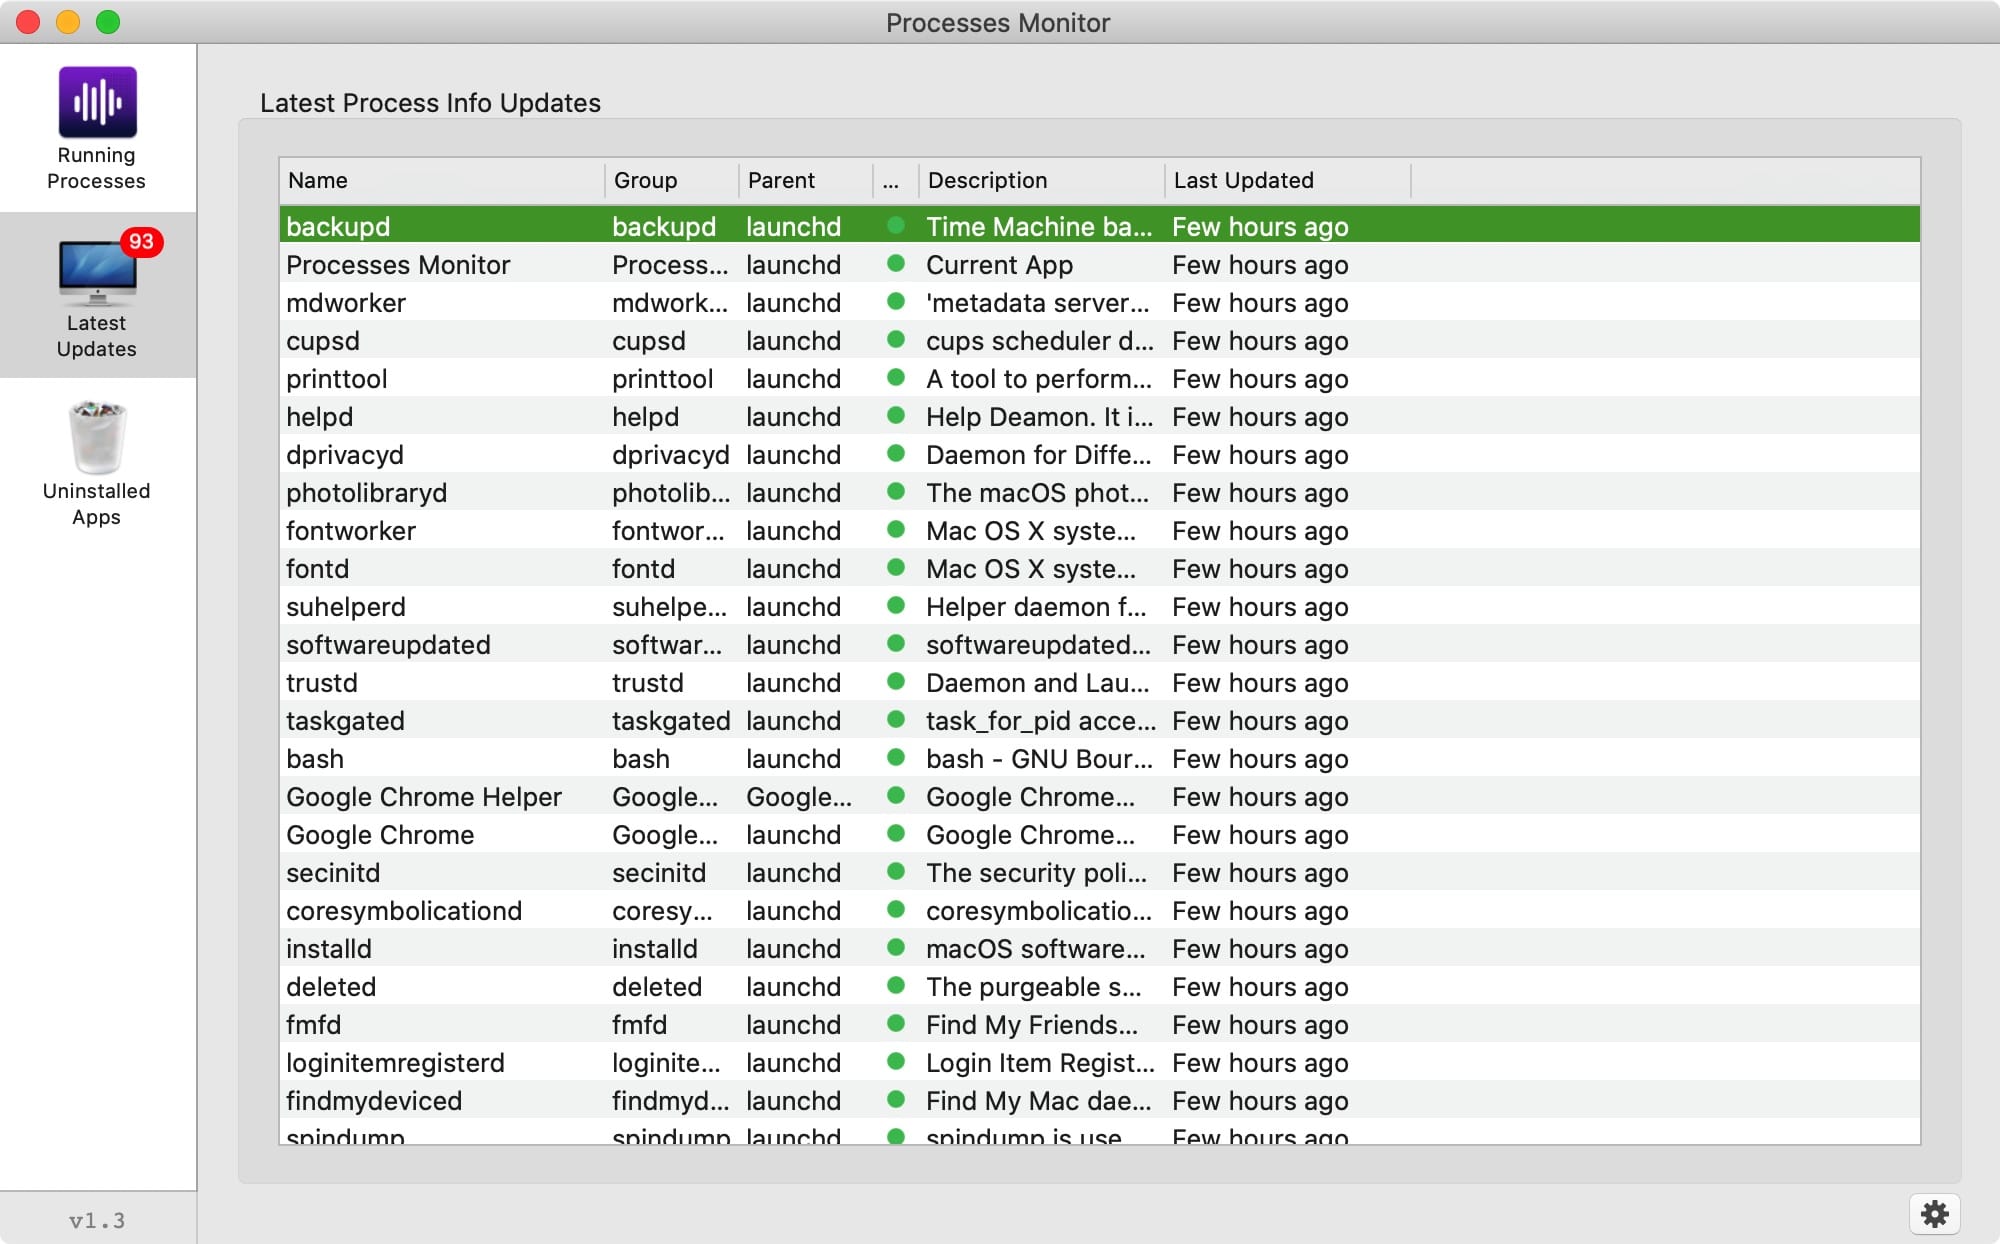Select the printtool process name
Image resolution: width=2000 pixels, height=1244 pixels.
pos(336,379)
